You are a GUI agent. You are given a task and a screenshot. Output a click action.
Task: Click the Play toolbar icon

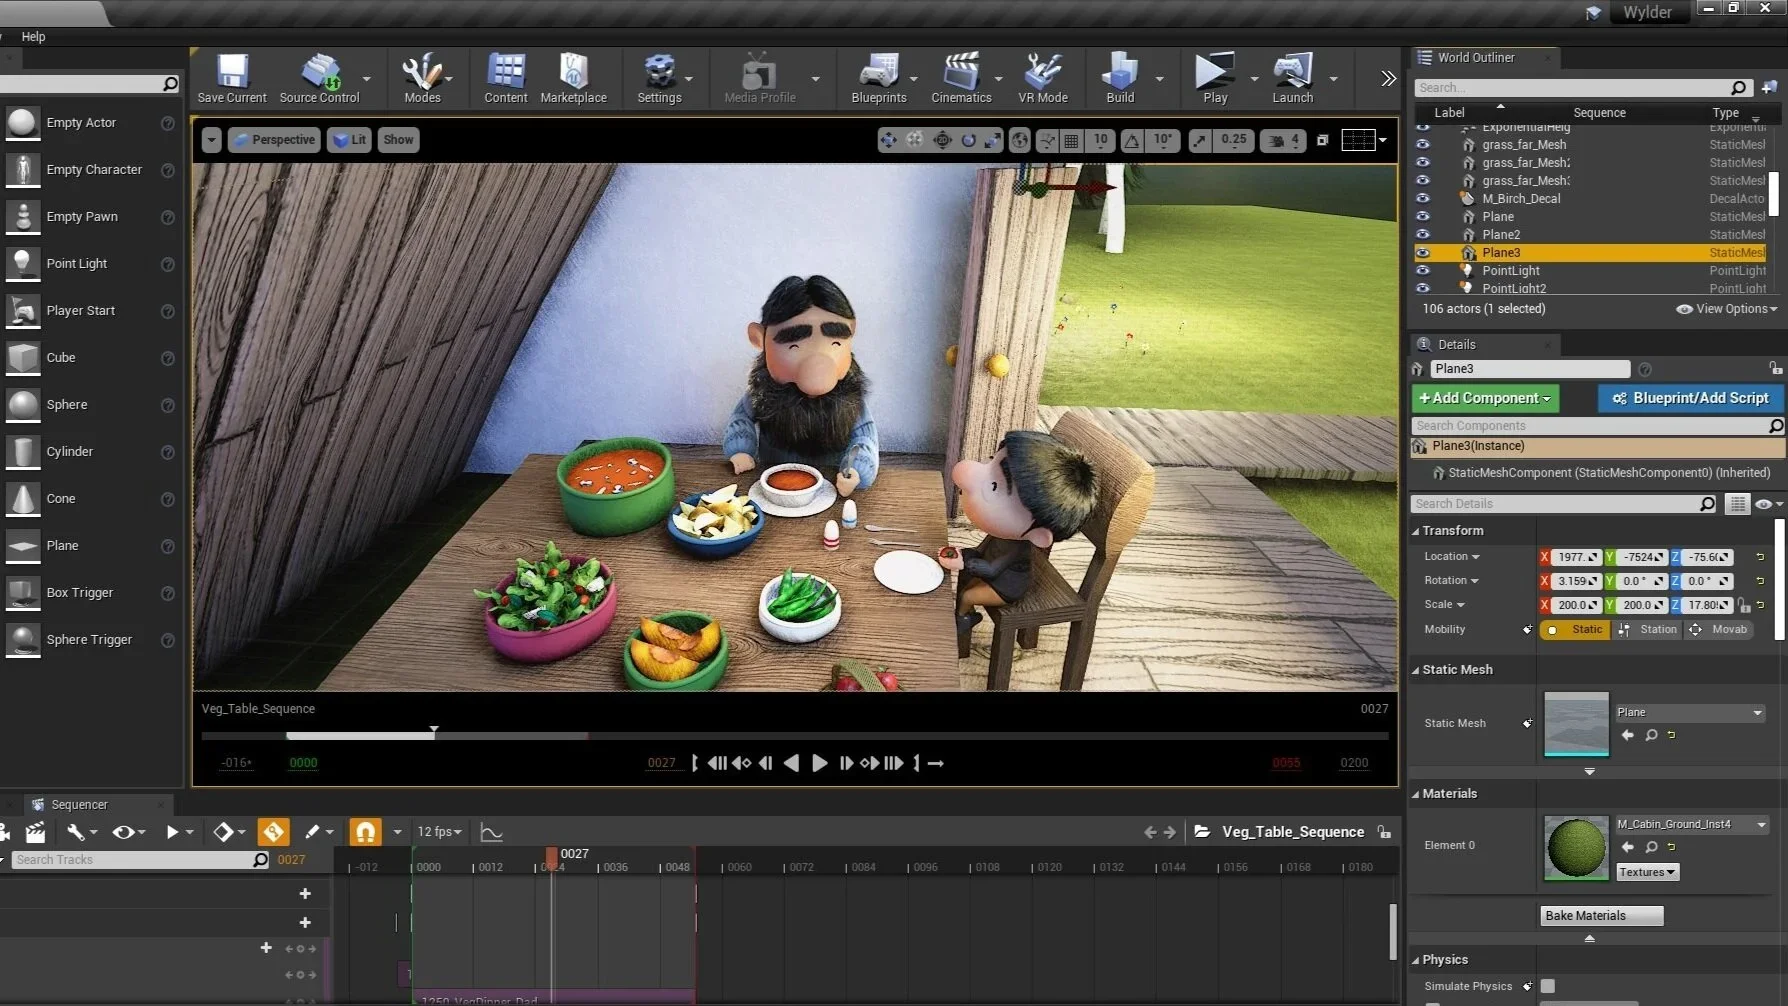1215,78
